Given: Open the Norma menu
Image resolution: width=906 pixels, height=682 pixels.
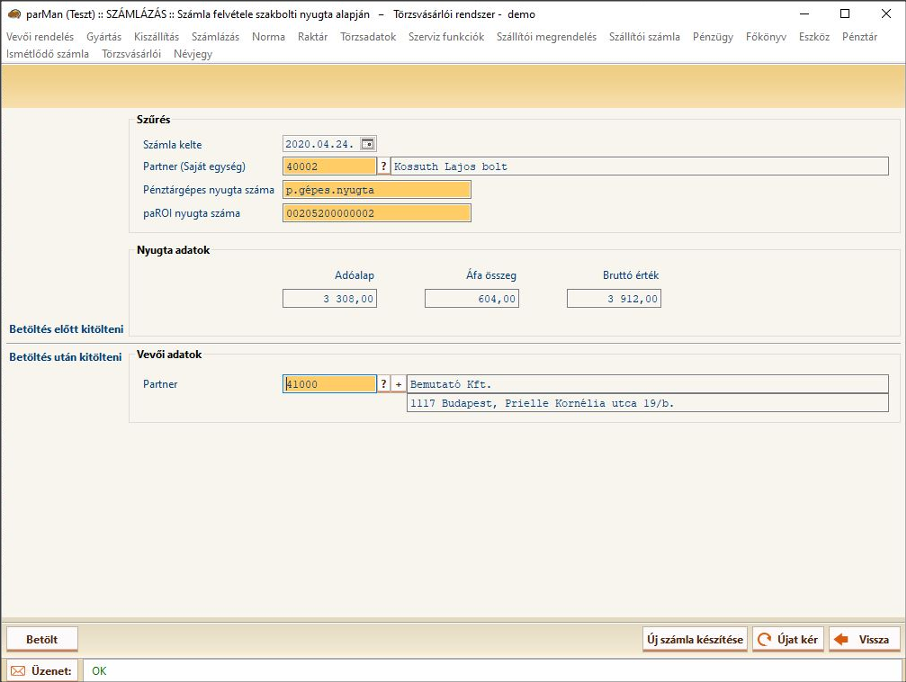Looking at the screenshot, I should (x=269, y=36).
